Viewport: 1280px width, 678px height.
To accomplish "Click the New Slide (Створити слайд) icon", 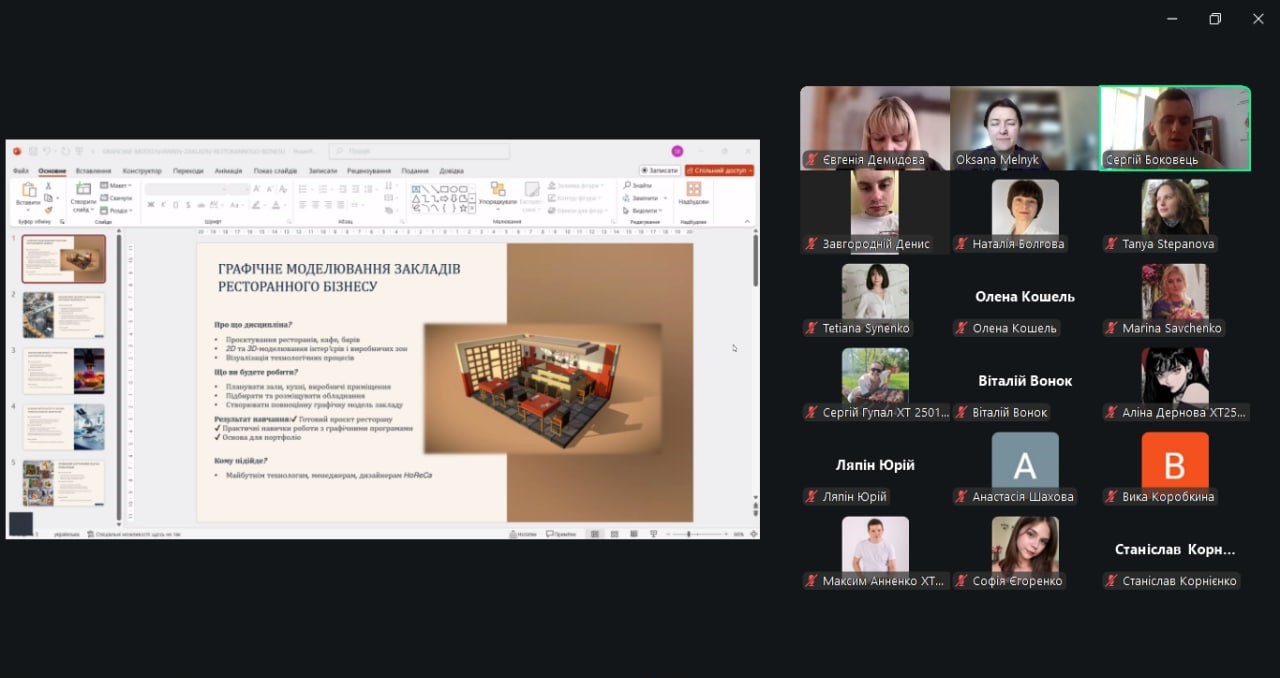I will point(83,190).
